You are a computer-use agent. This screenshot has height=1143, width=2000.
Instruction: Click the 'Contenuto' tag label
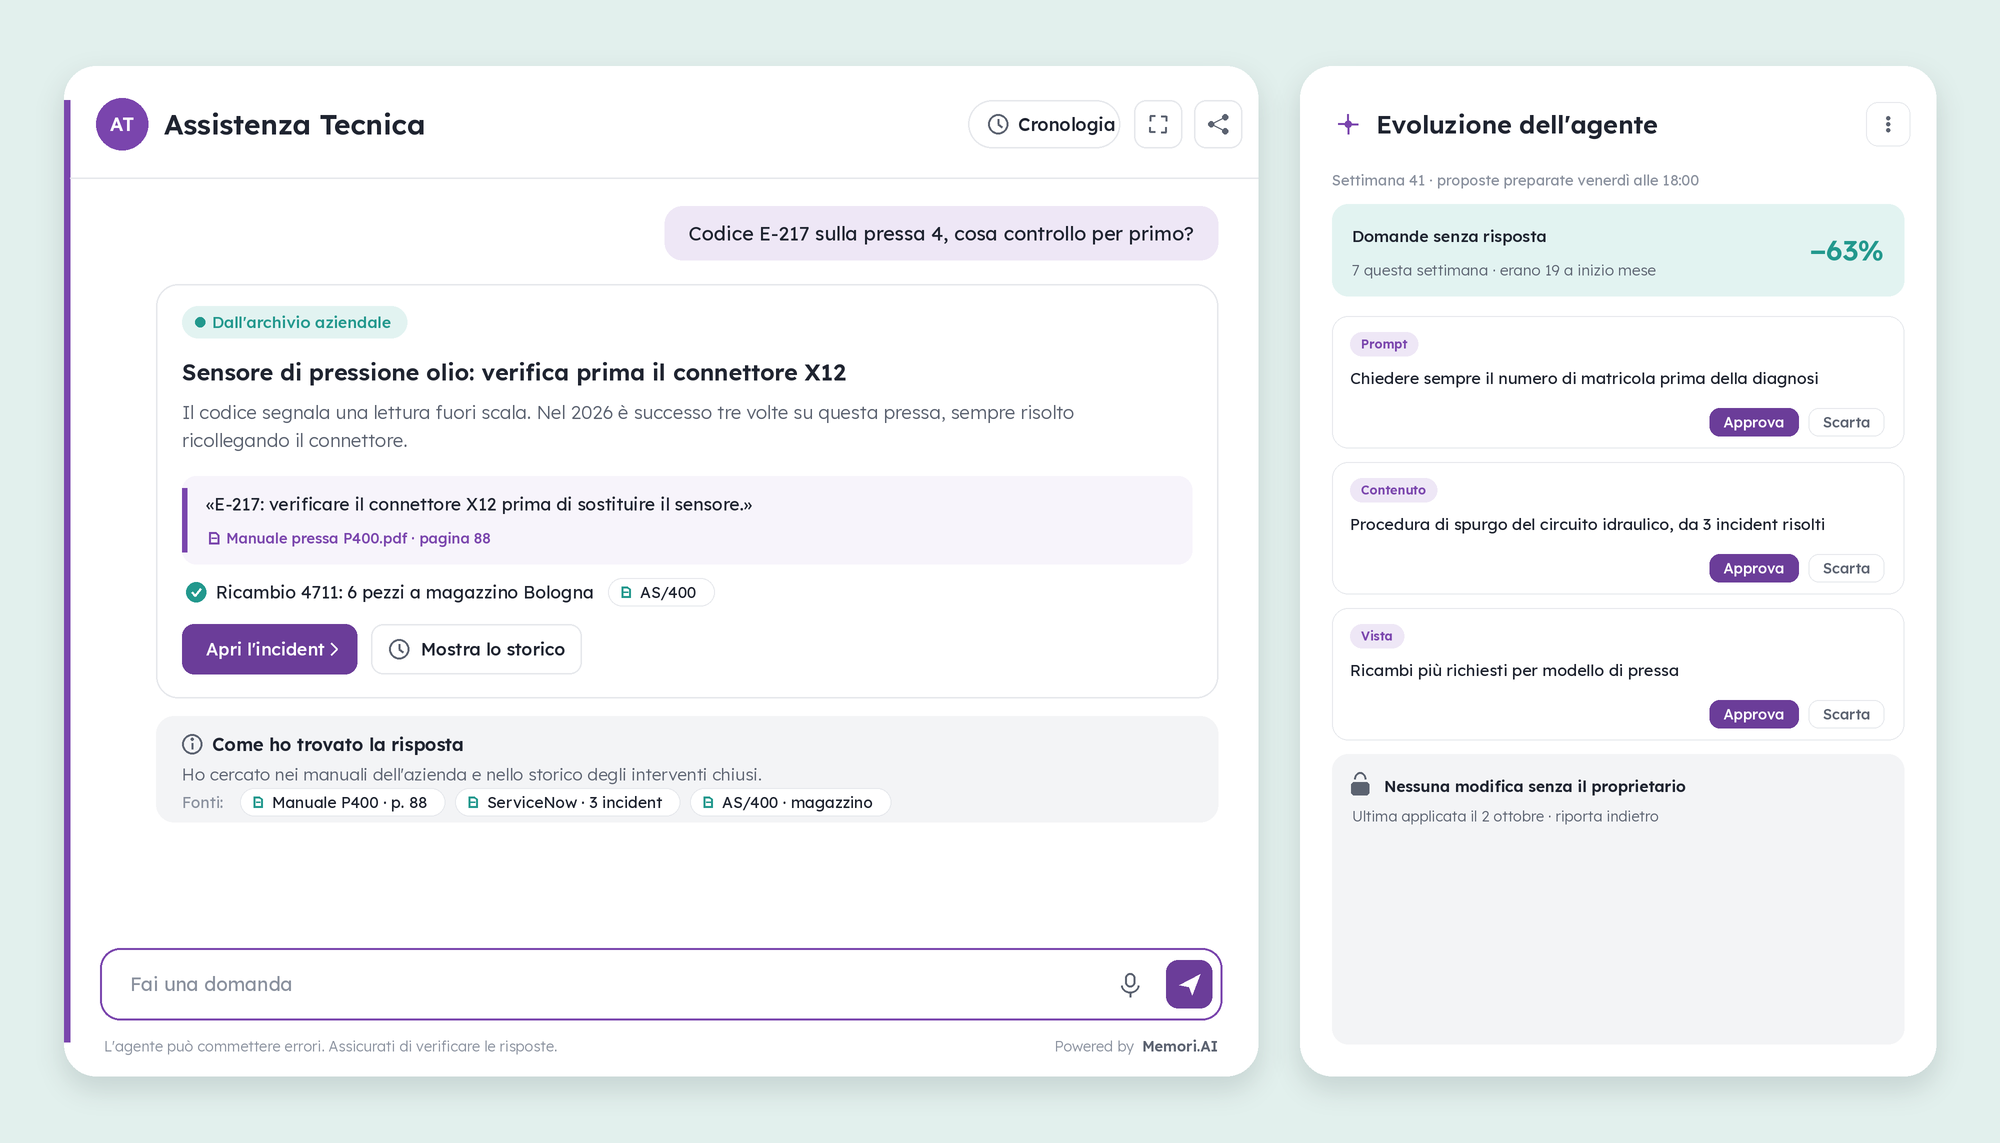[x=1393, y=490]
